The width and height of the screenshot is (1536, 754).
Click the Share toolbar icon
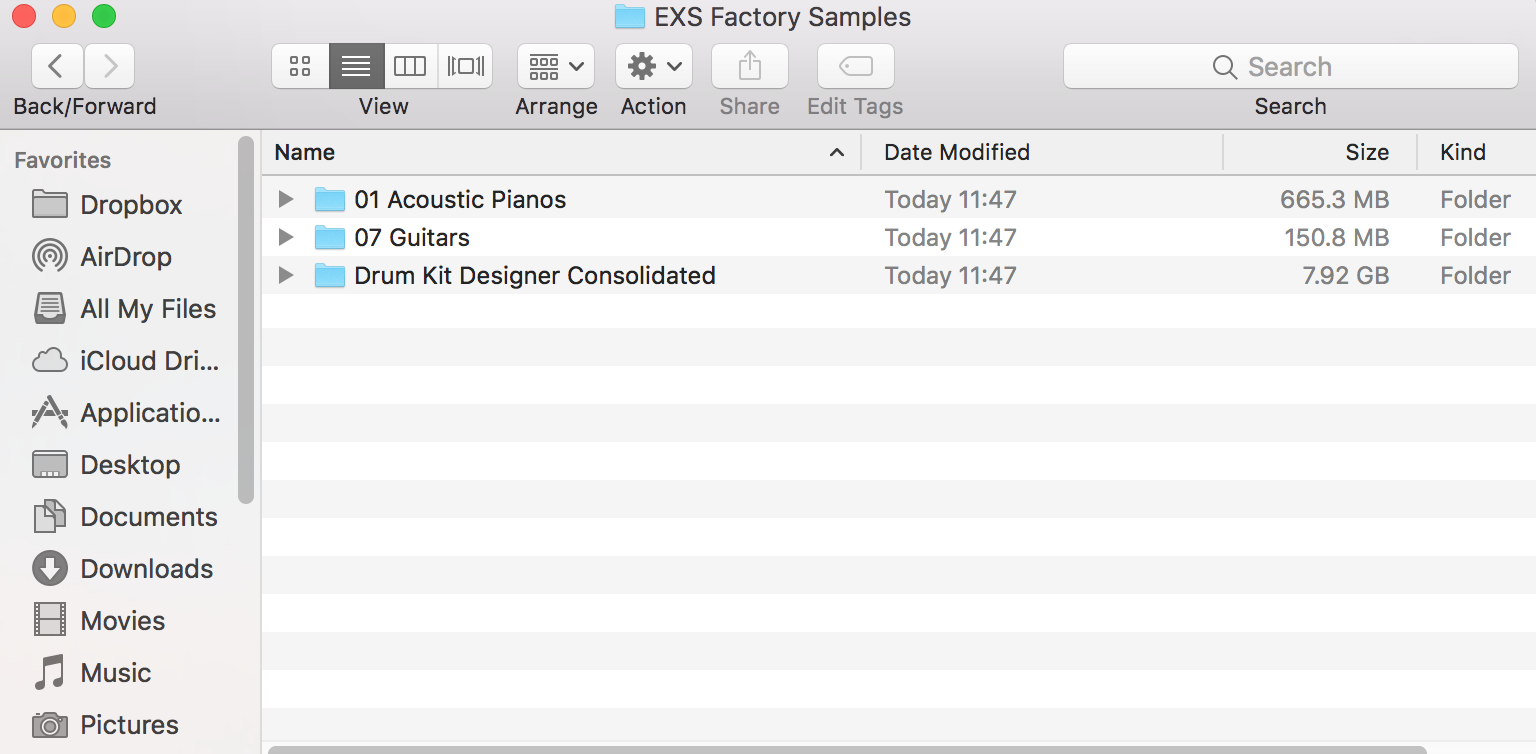pos(749,67)
